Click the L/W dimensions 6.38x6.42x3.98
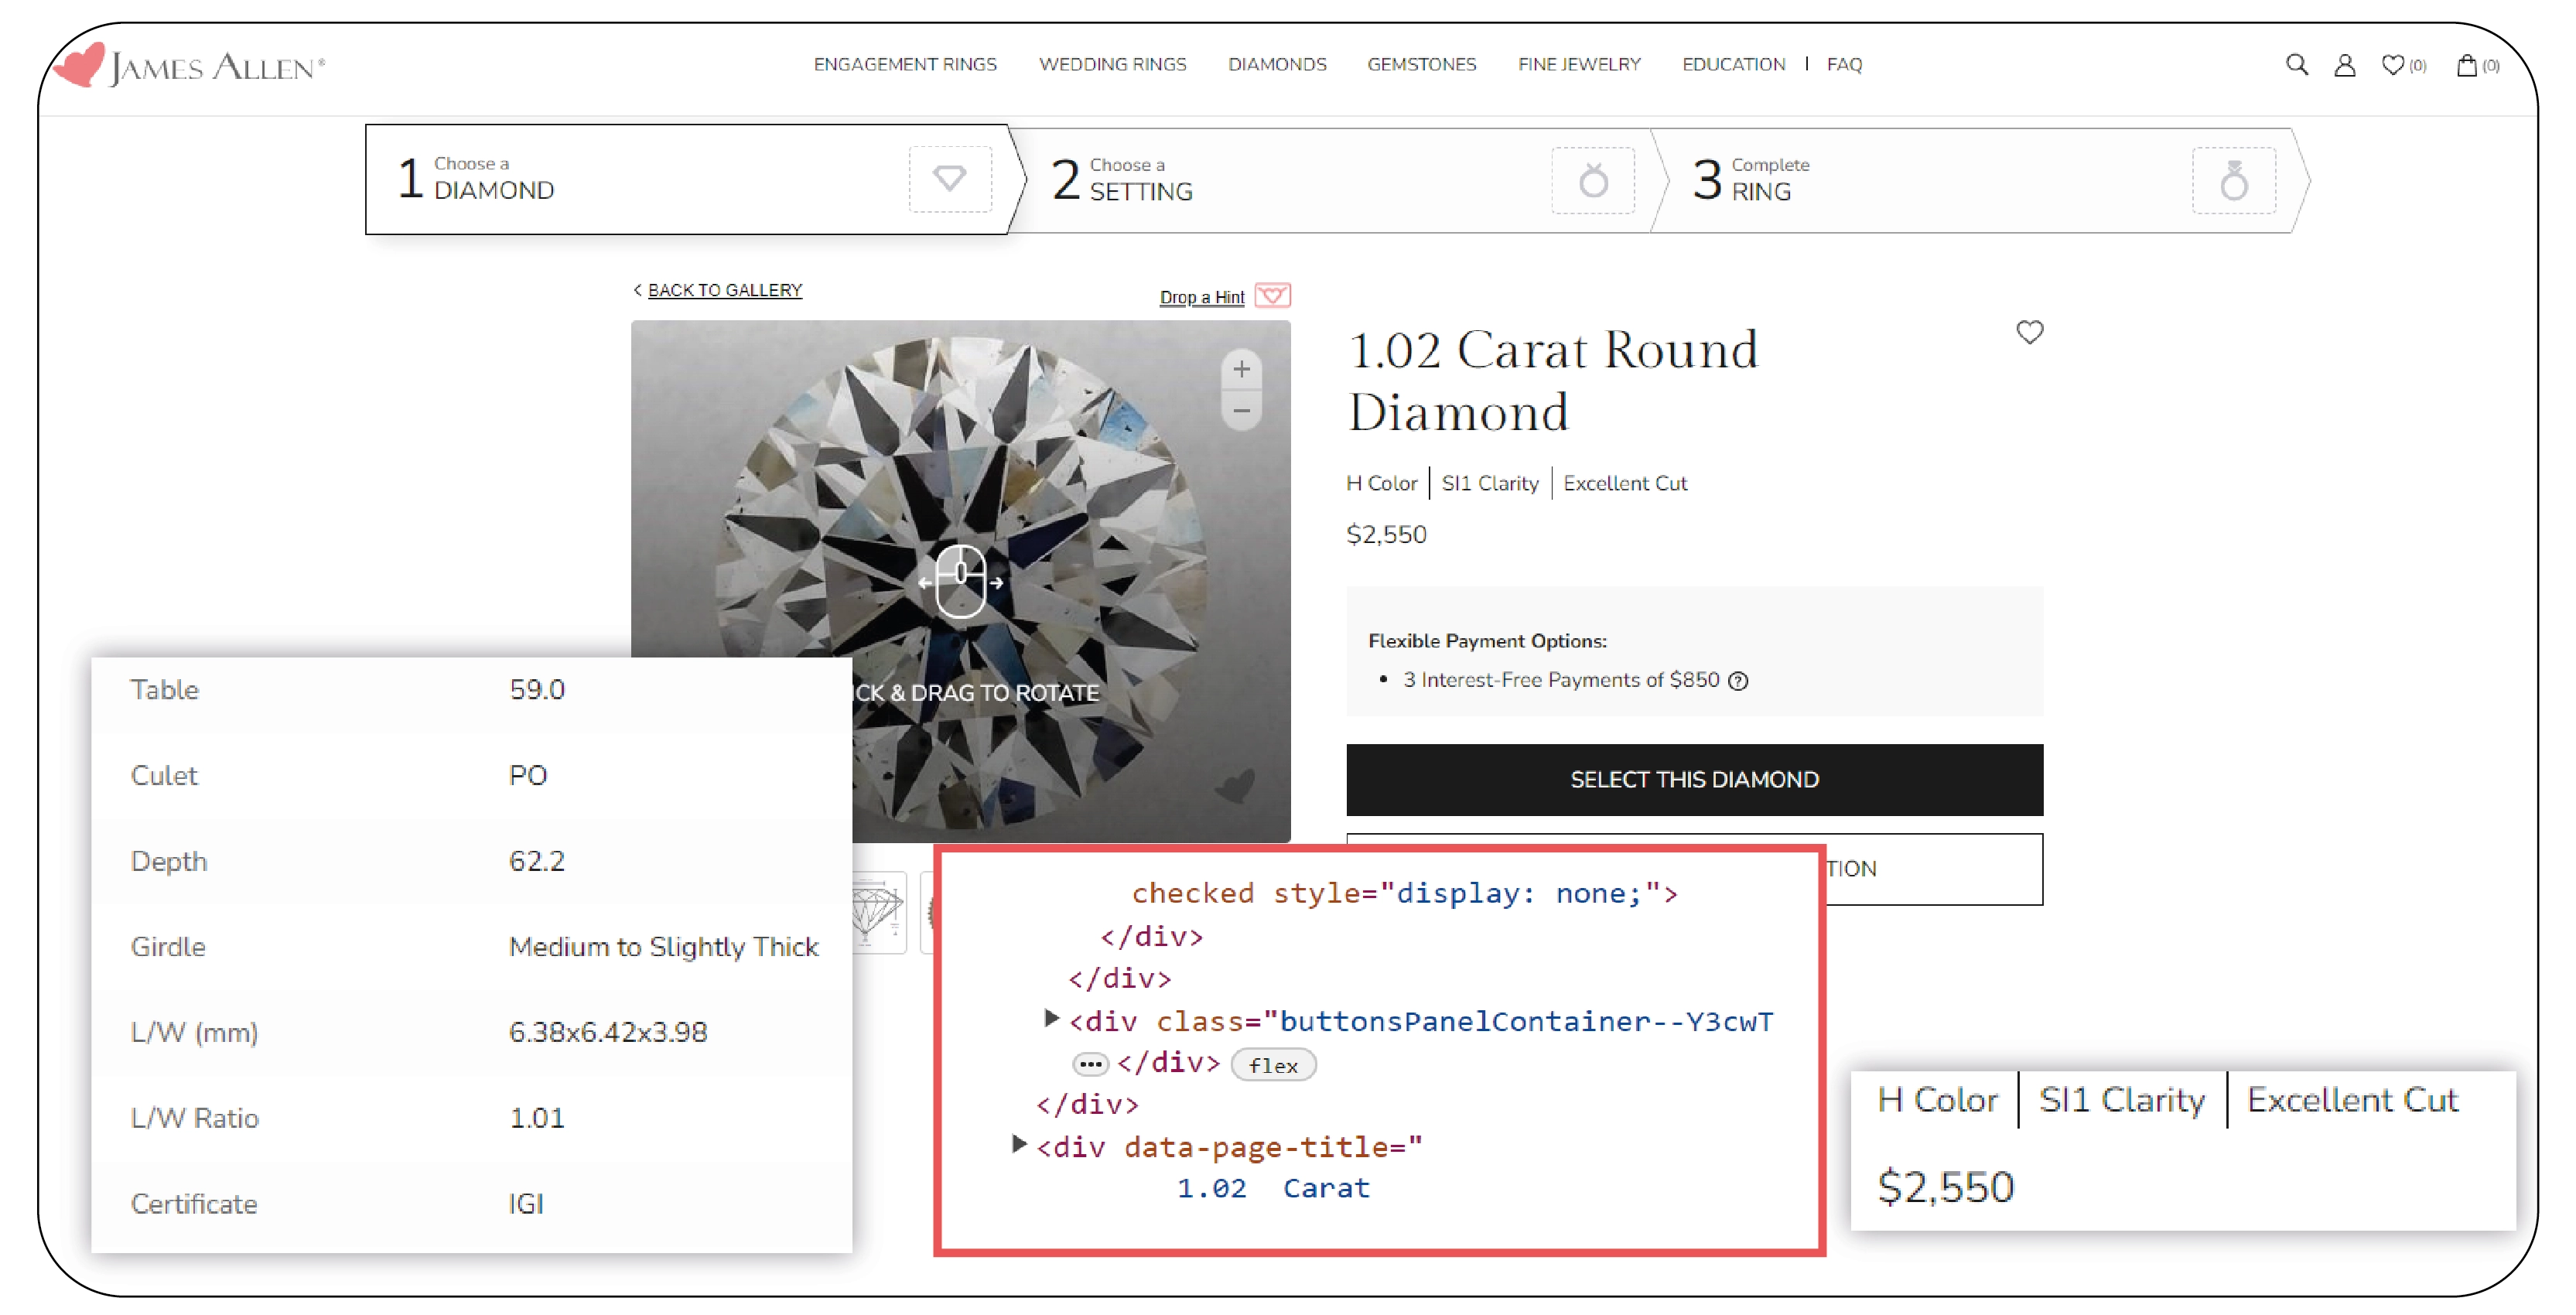 [x=608, y=1032]
